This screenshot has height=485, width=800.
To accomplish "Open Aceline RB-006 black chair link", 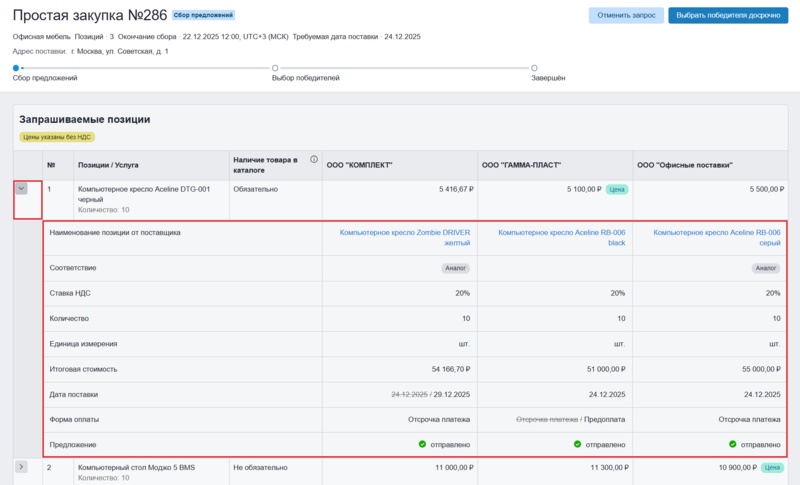I will [x=561, y=237].
